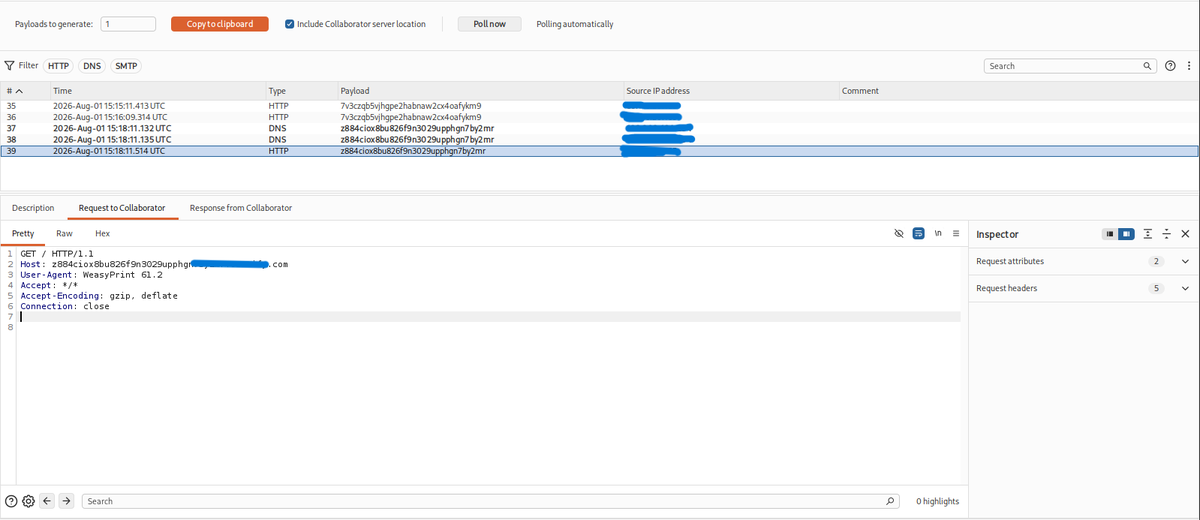Click the Polling automatically status text
The image size is (1200, 520).
575,24
